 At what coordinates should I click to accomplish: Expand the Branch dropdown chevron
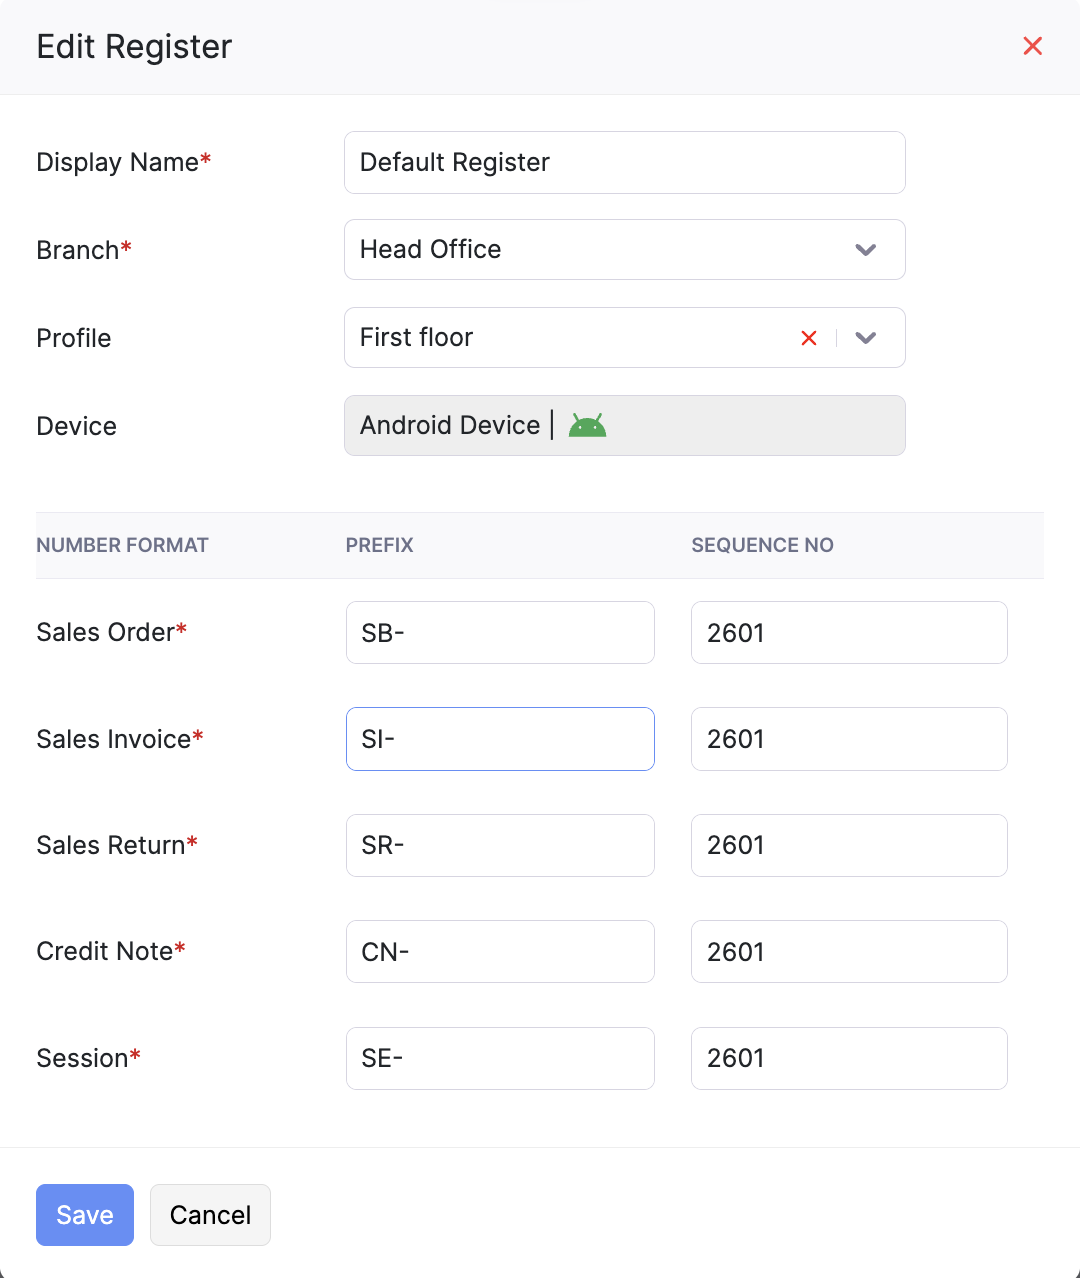point(866,250)
